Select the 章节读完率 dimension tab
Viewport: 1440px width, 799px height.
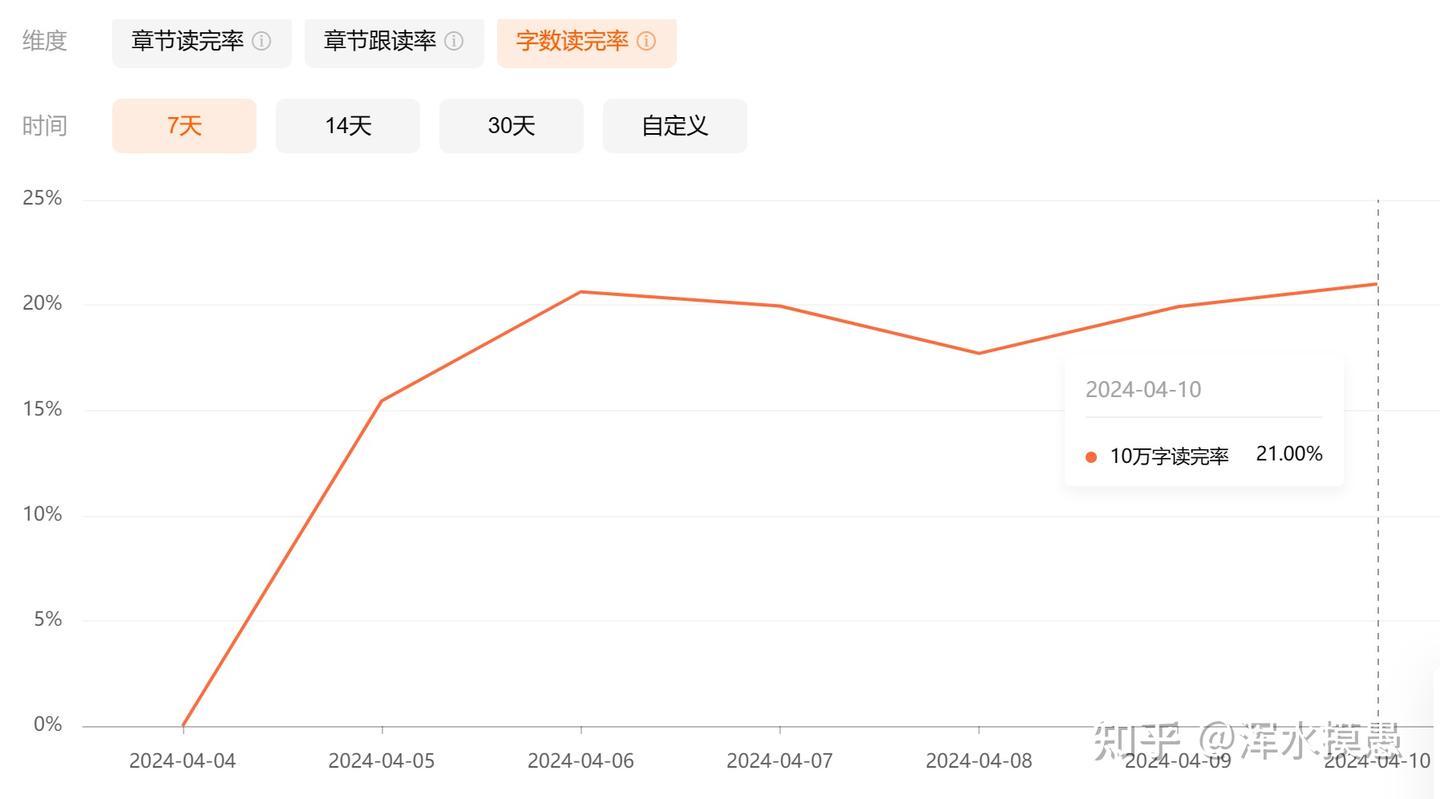coord(202,41)
